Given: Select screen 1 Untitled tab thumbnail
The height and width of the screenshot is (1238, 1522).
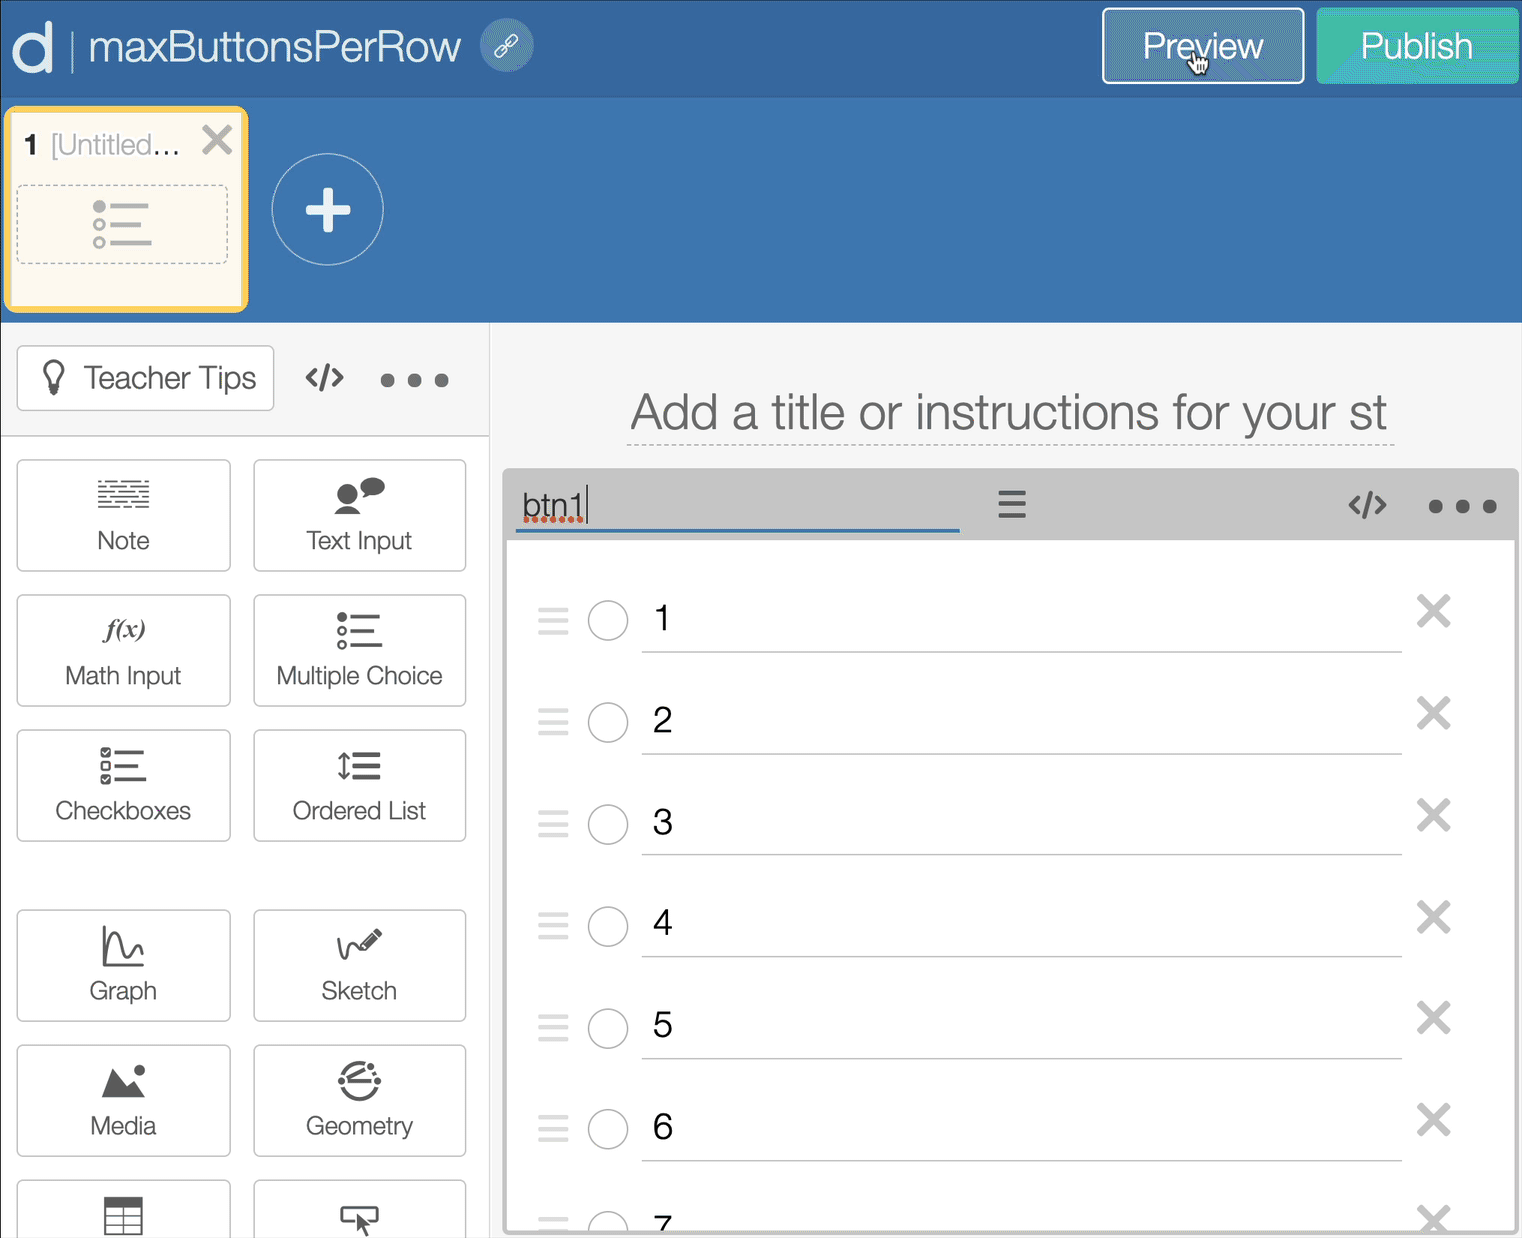Looking at the screenshot, I should tap(122, 224).
